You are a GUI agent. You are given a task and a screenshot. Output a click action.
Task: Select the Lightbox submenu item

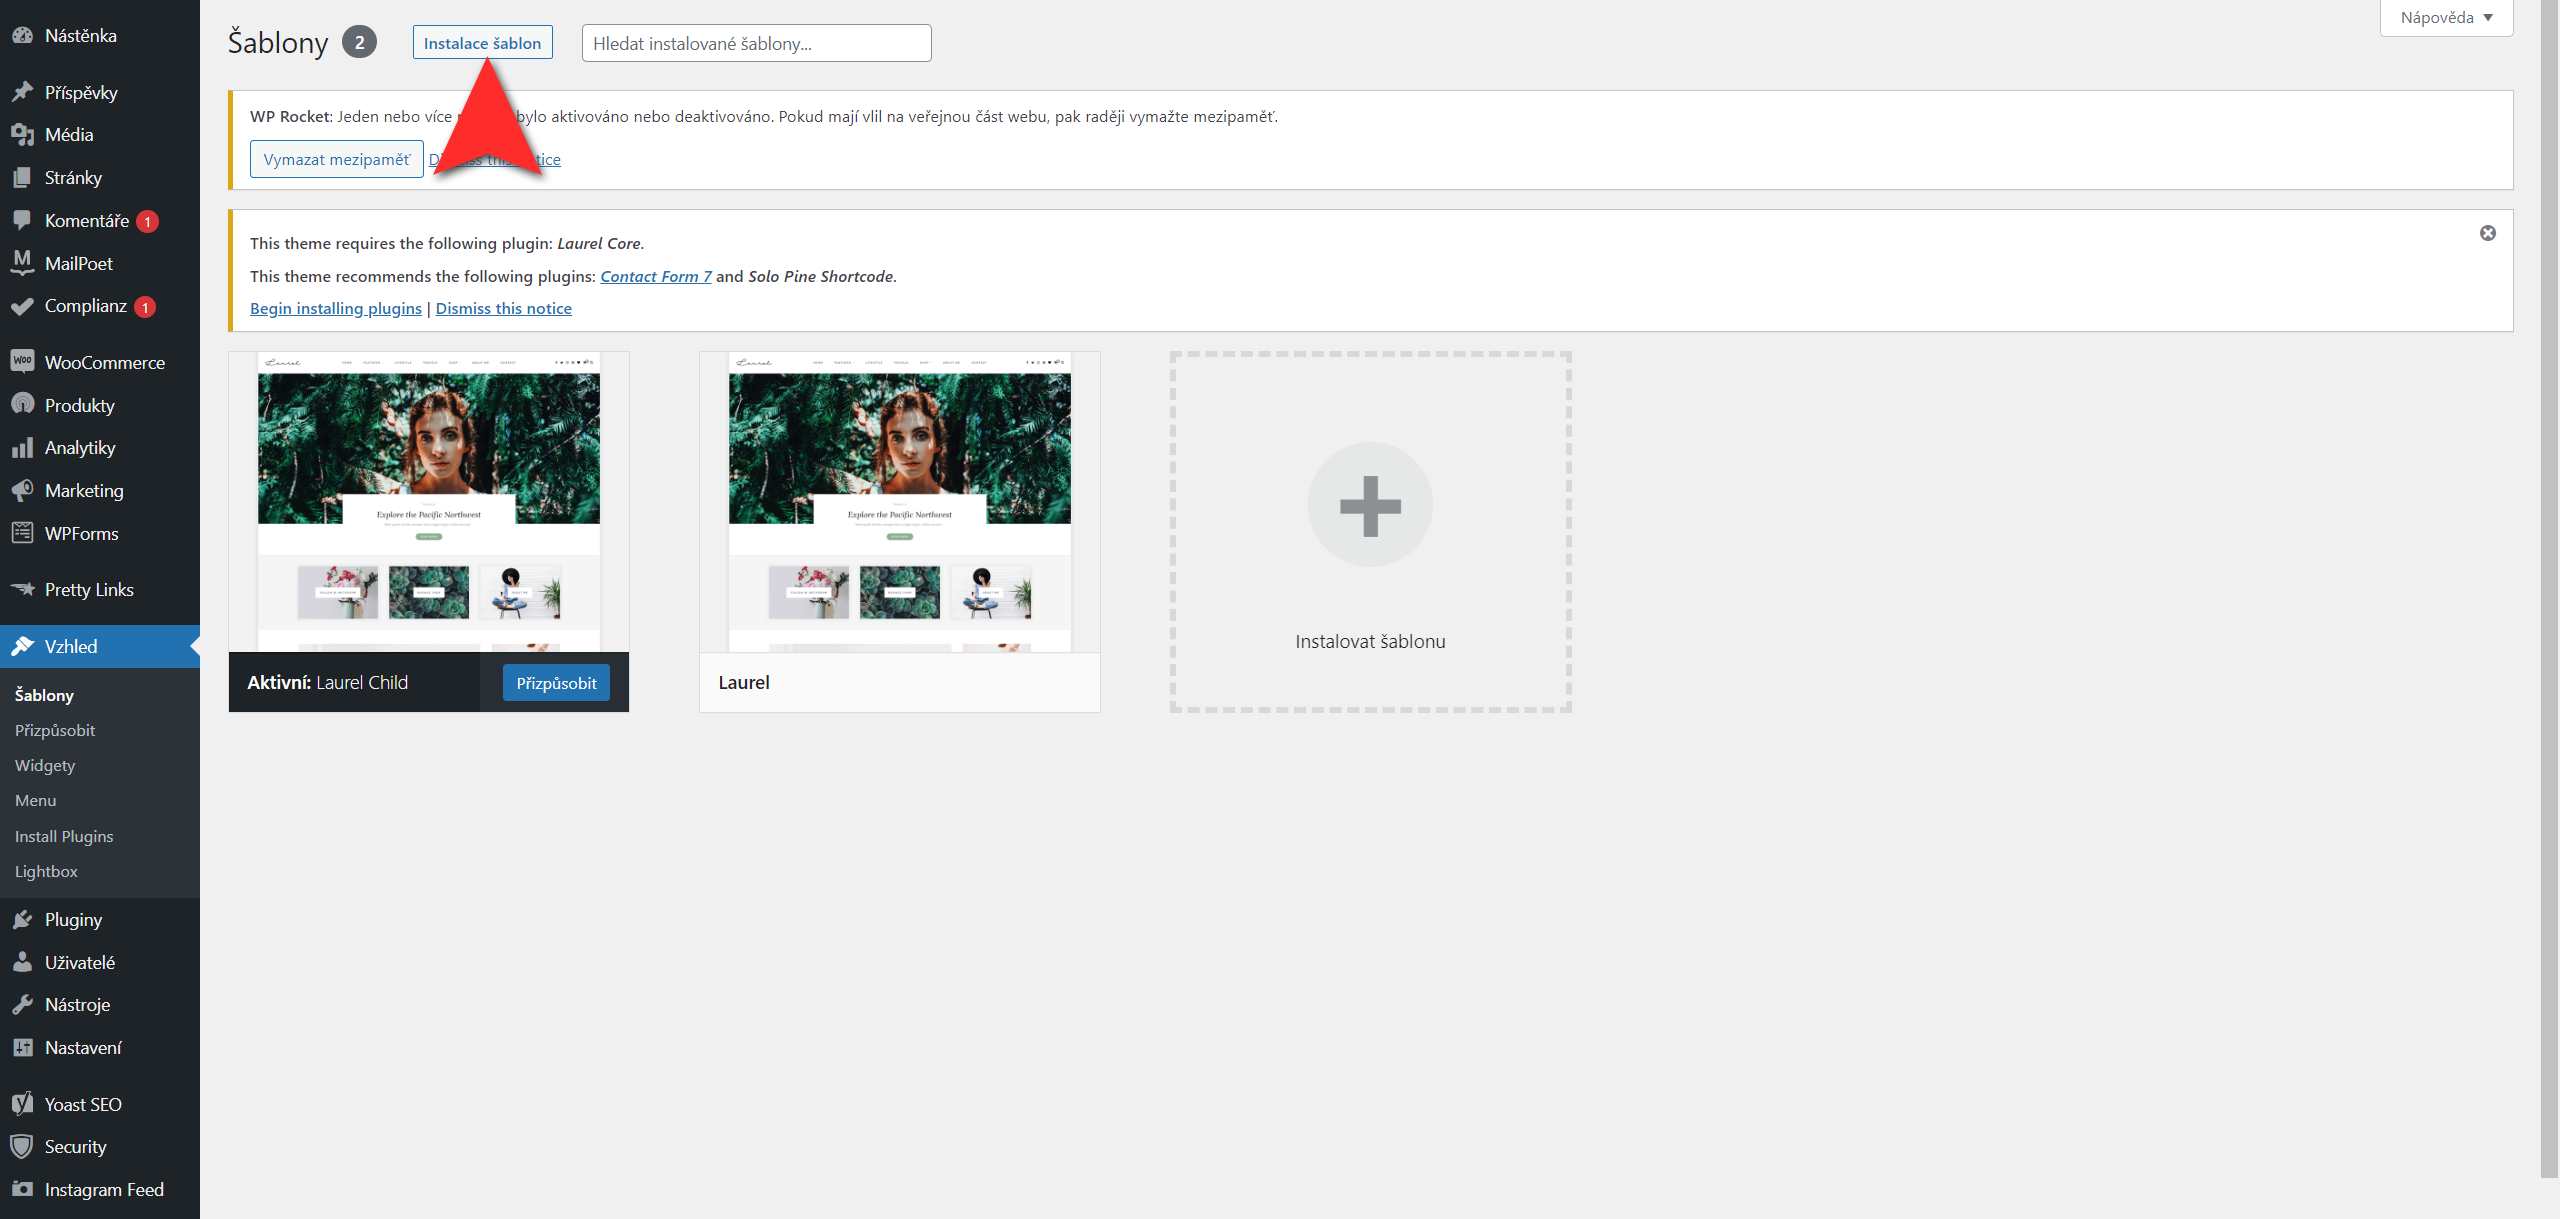(x=46, y=871)
